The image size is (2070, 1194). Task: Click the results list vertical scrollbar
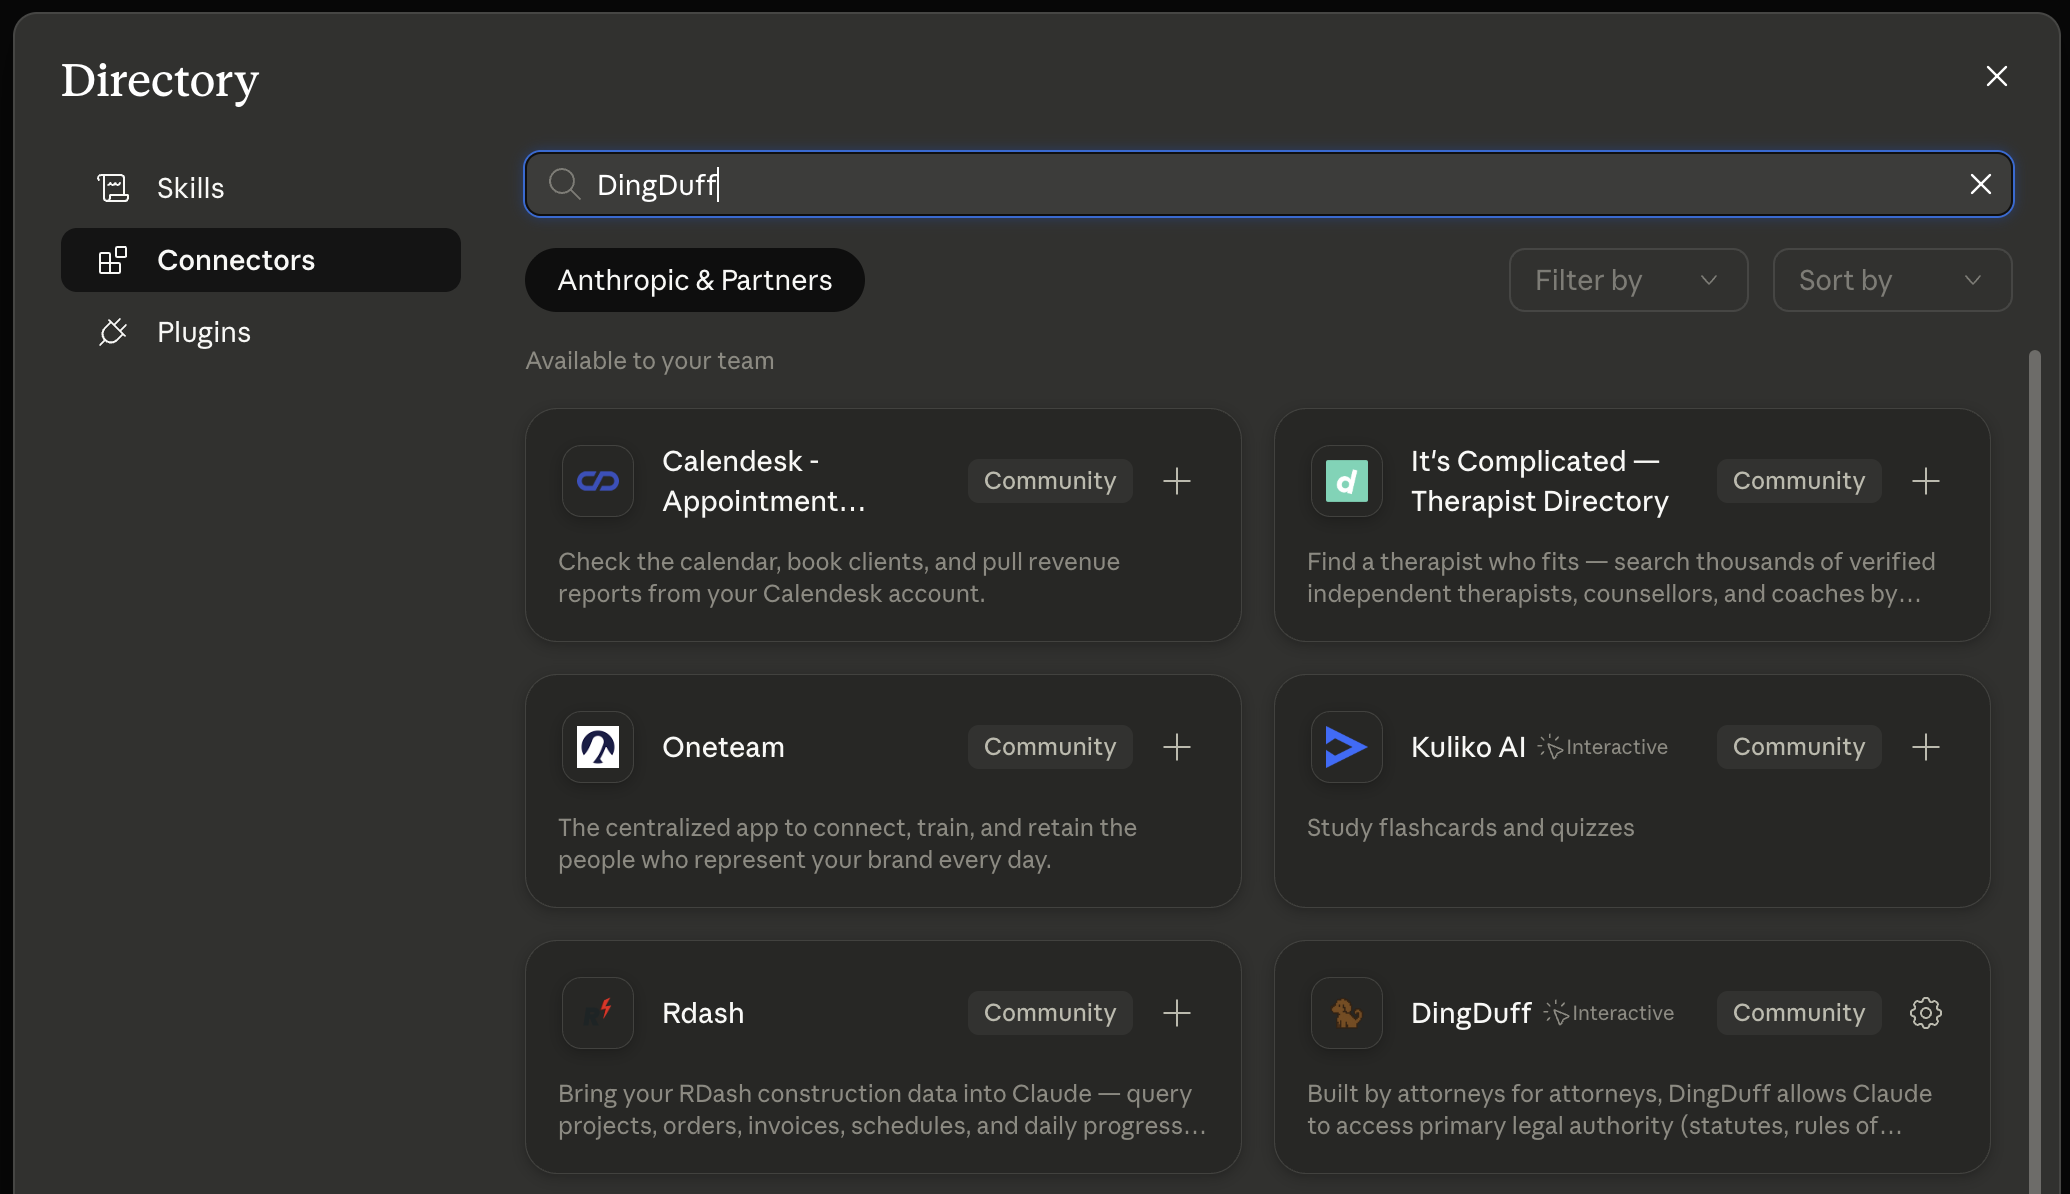[2033, 770]
